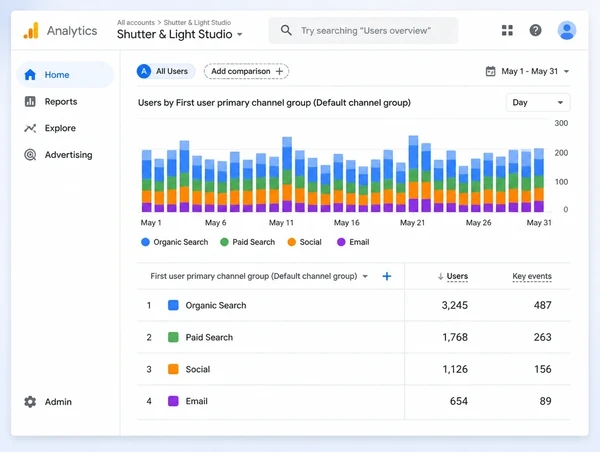Toggle Paid Search legend item
The height and width of the screenshot is (452, 600).
coord(248,242)
